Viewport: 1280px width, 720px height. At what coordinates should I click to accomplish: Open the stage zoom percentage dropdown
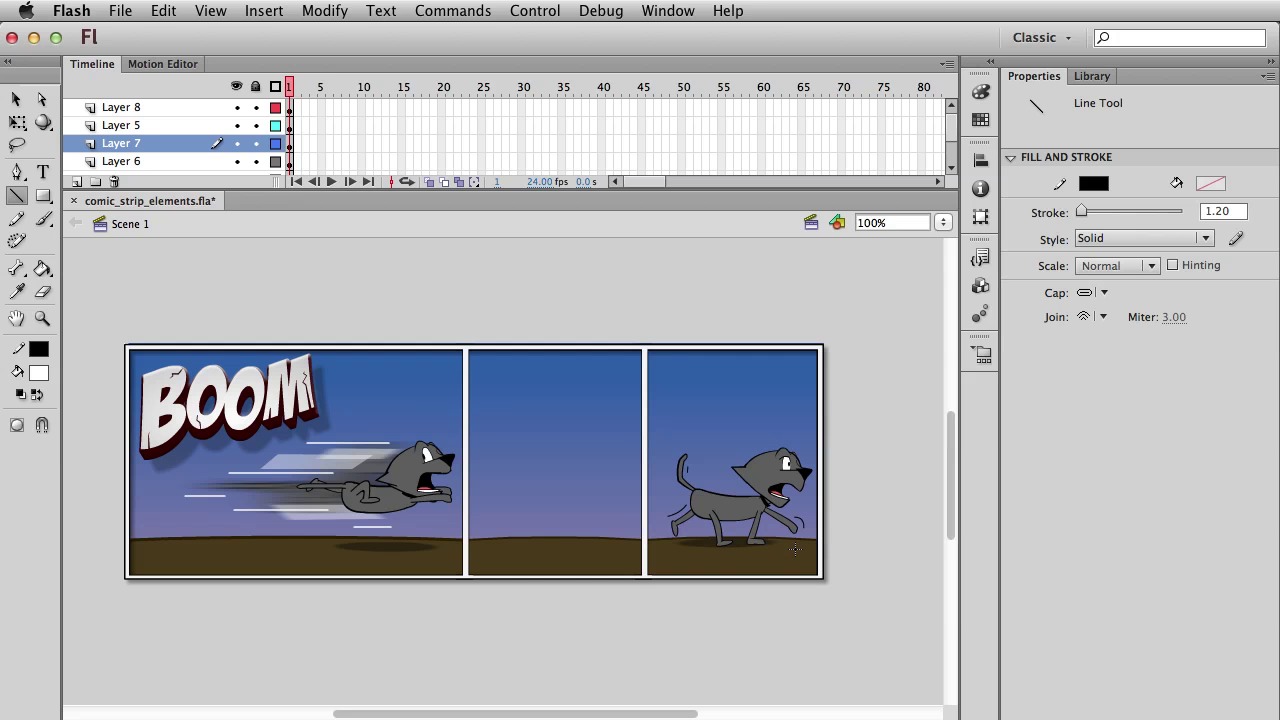943,222
